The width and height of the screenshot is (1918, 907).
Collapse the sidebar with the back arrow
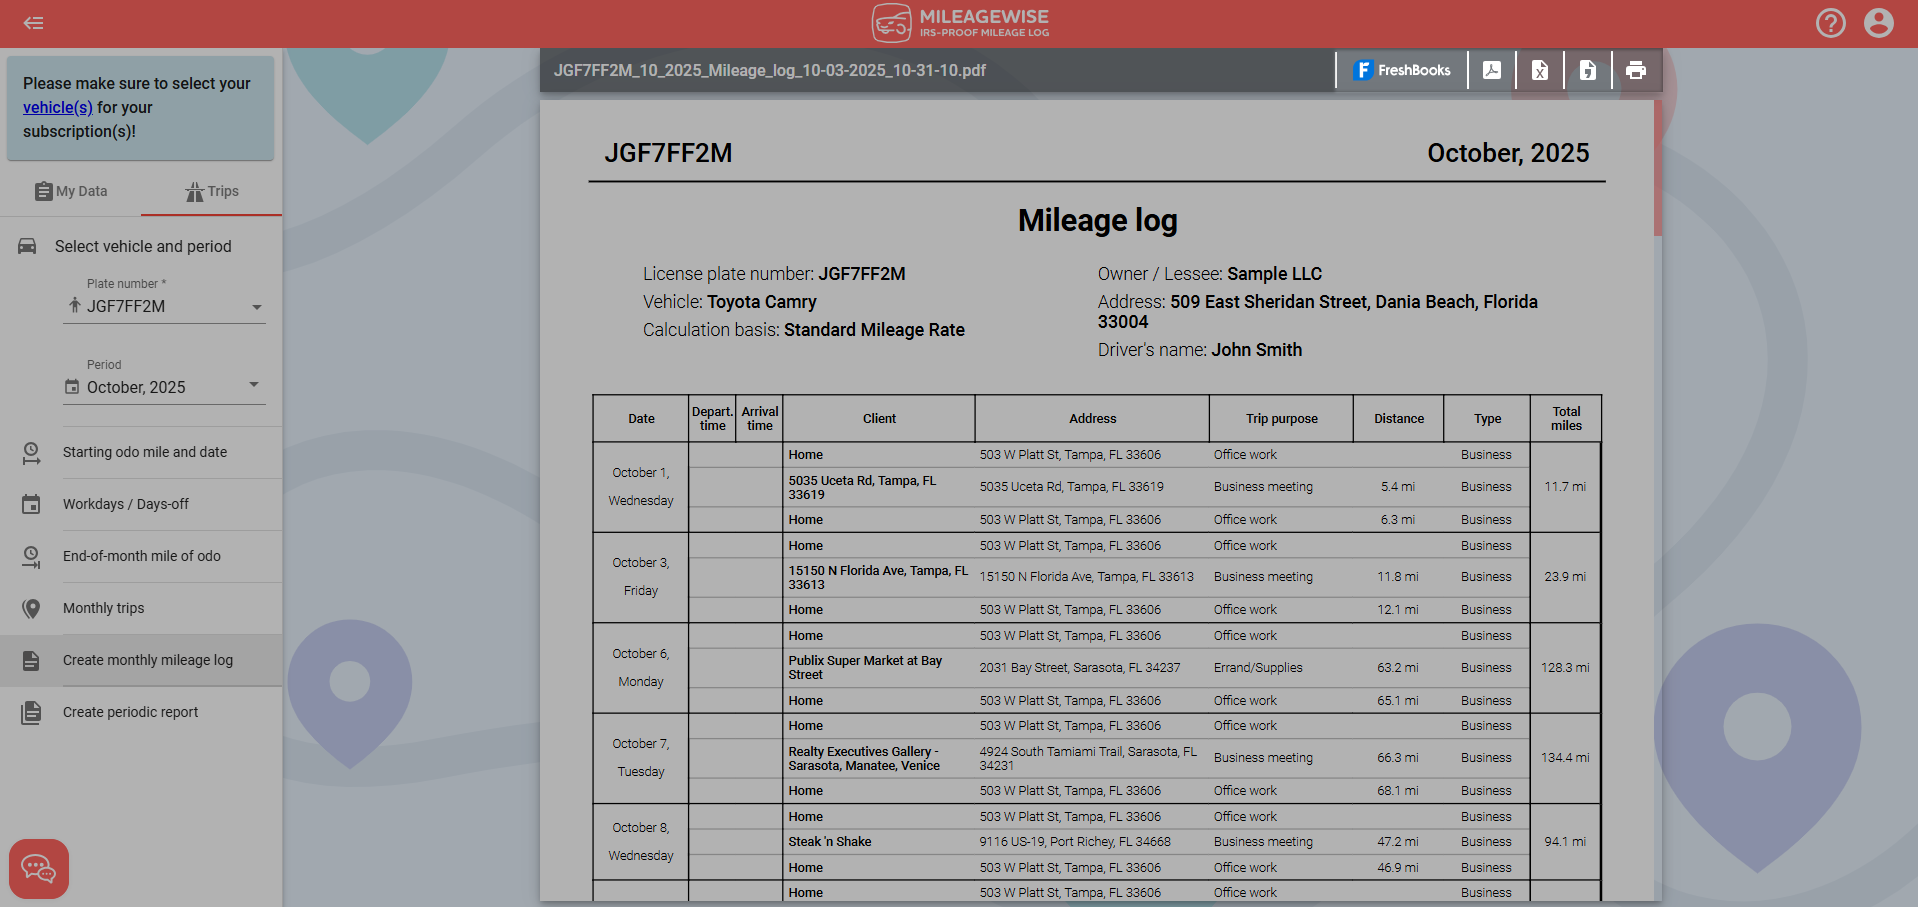(x=33, y=23)
